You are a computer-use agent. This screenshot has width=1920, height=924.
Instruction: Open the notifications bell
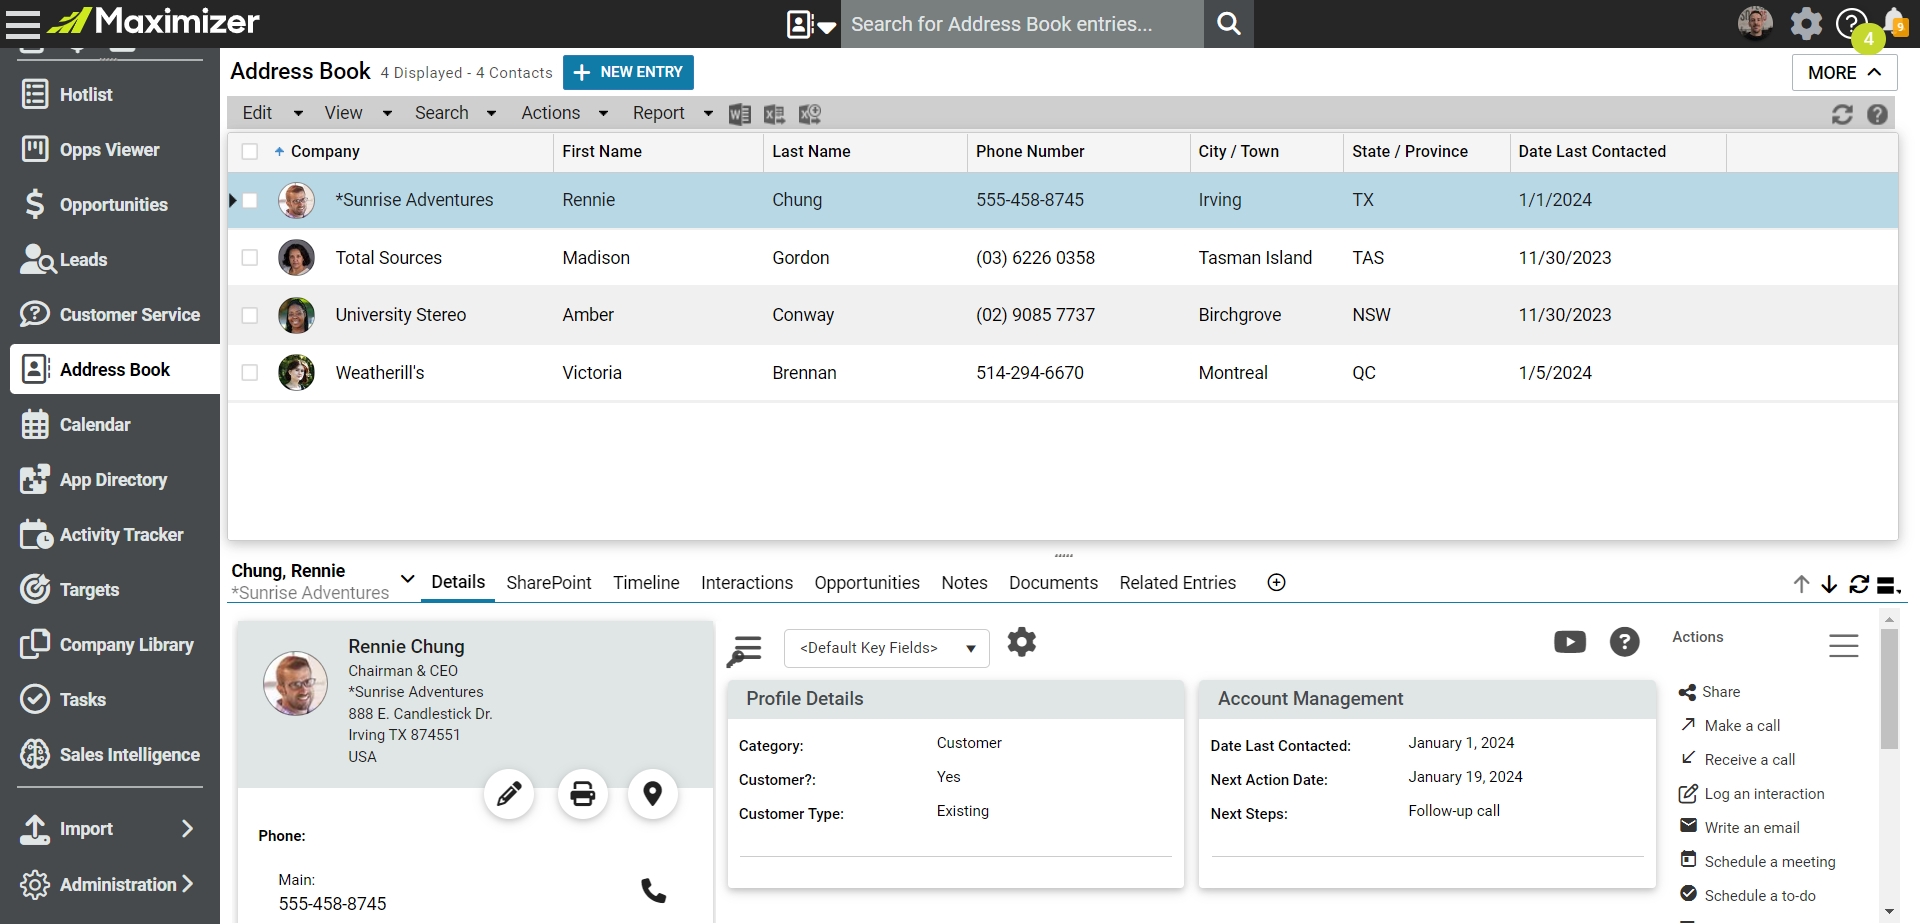1895,22
